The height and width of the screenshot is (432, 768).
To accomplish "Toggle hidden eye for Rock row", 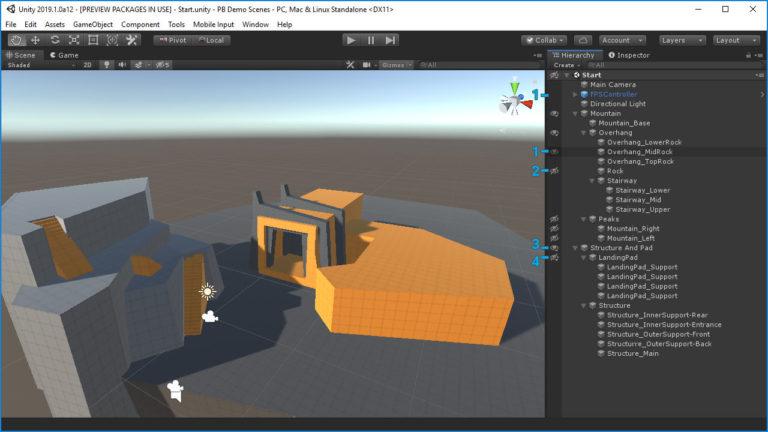I will pos(554,171).
